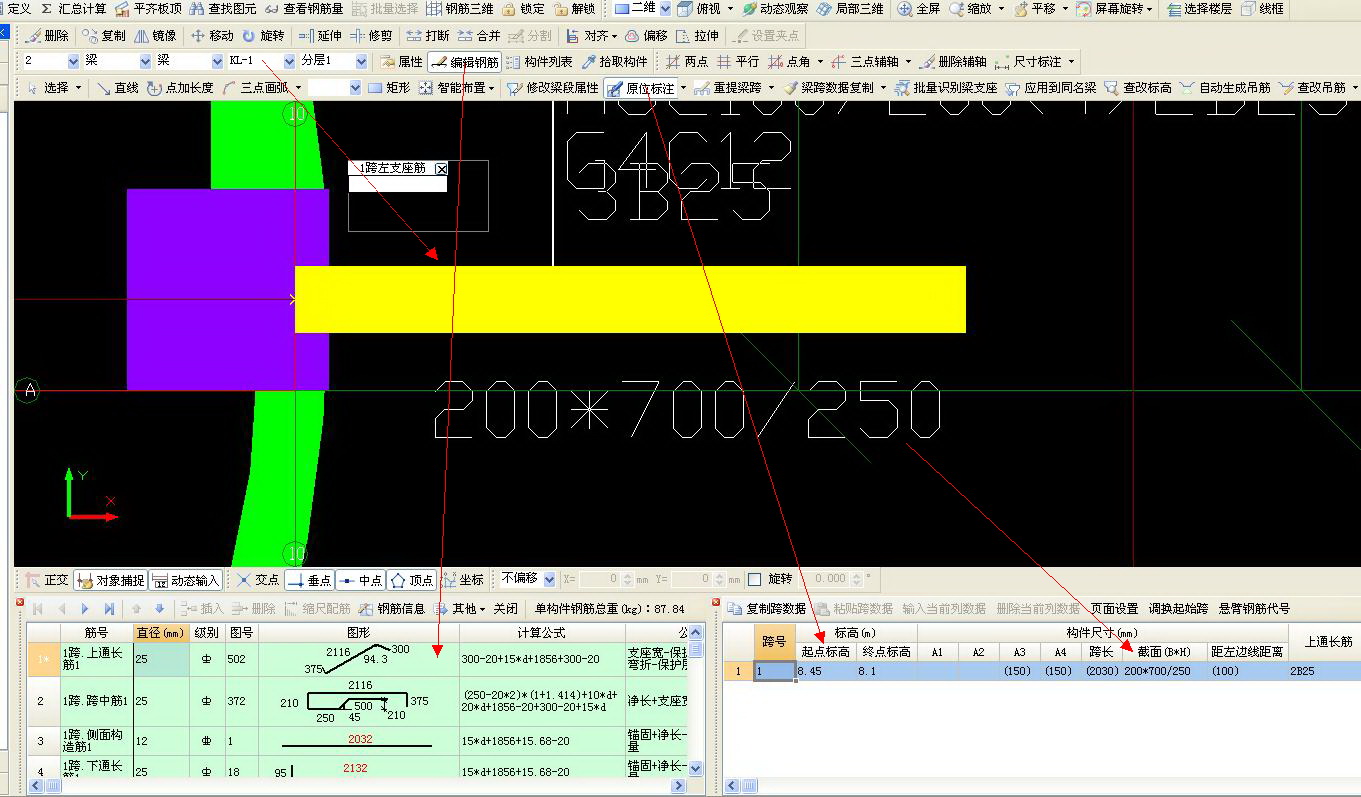Click 局部三维 partial 3D view
The width and height of the screenshot is (1361, 797).
click(850, 8)
